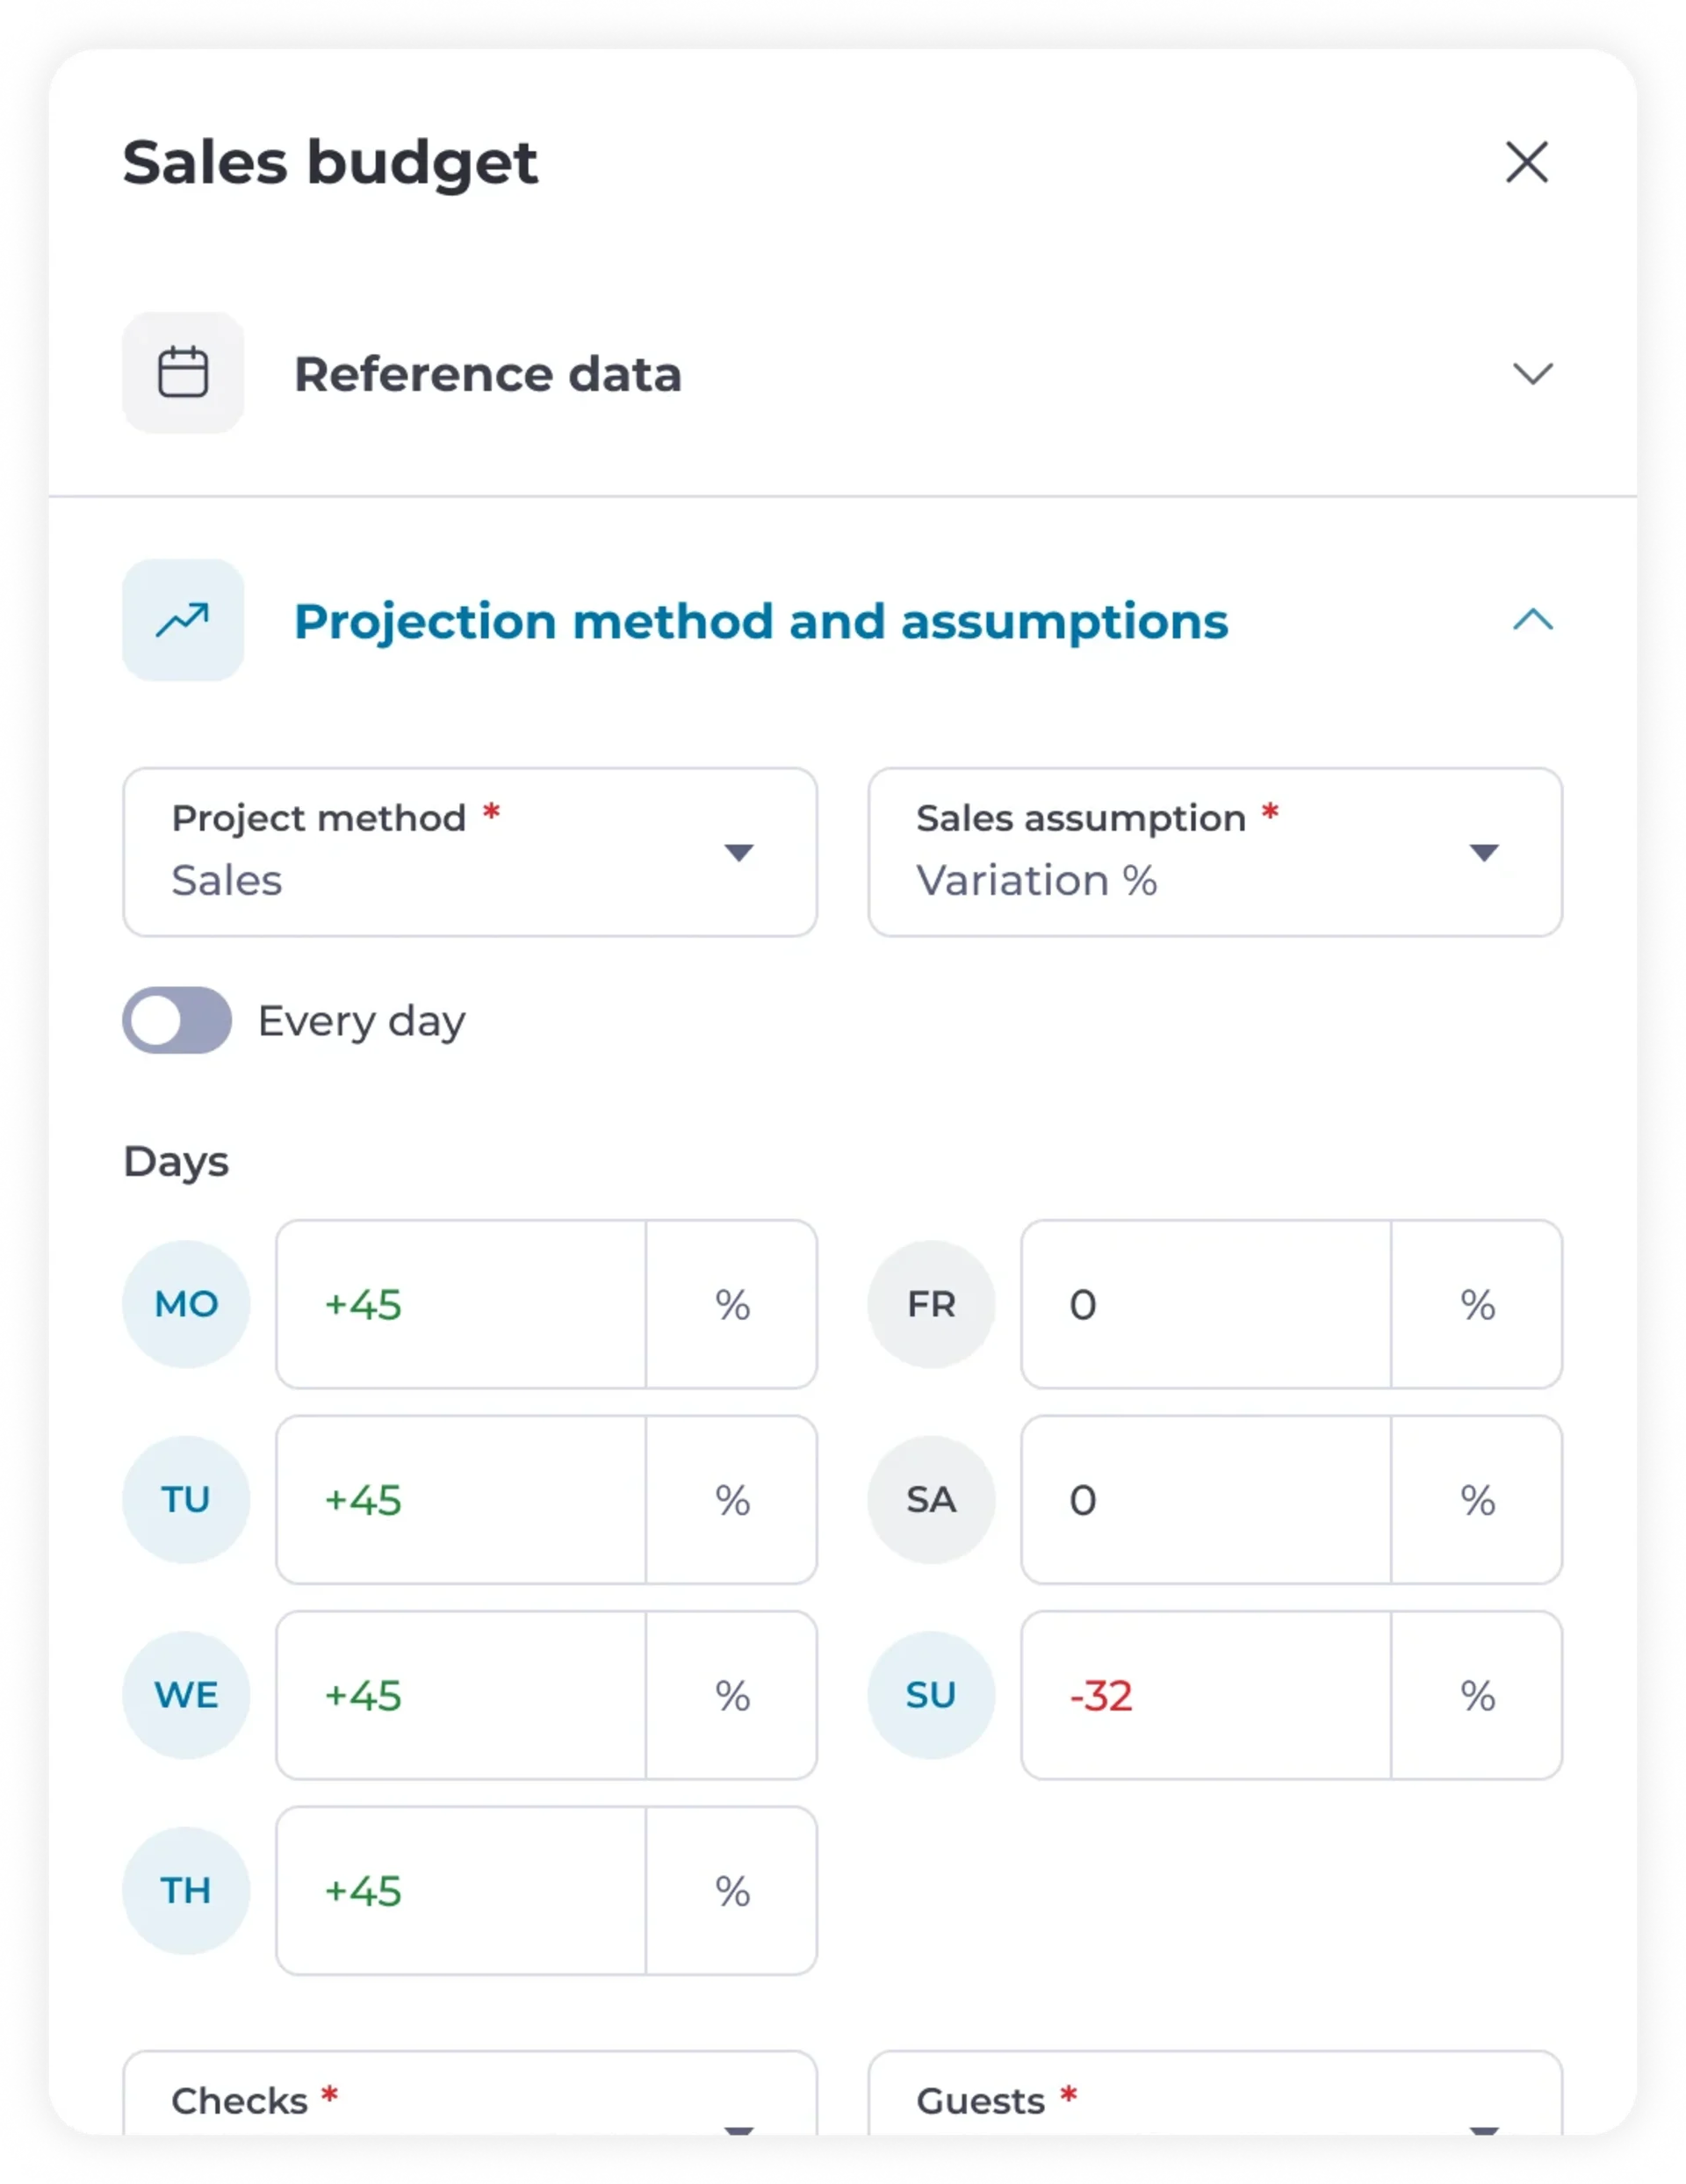
Task: Collapse Projection method and assumptions chevron
Action: point(1532,620)
